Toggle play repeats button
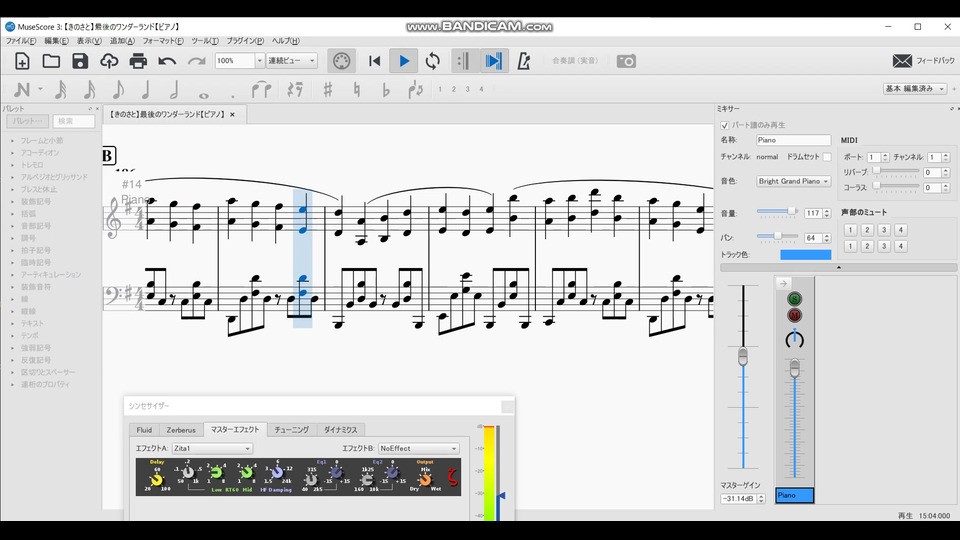The width and height of the screenshot is (960, 540). coord(463,61)
